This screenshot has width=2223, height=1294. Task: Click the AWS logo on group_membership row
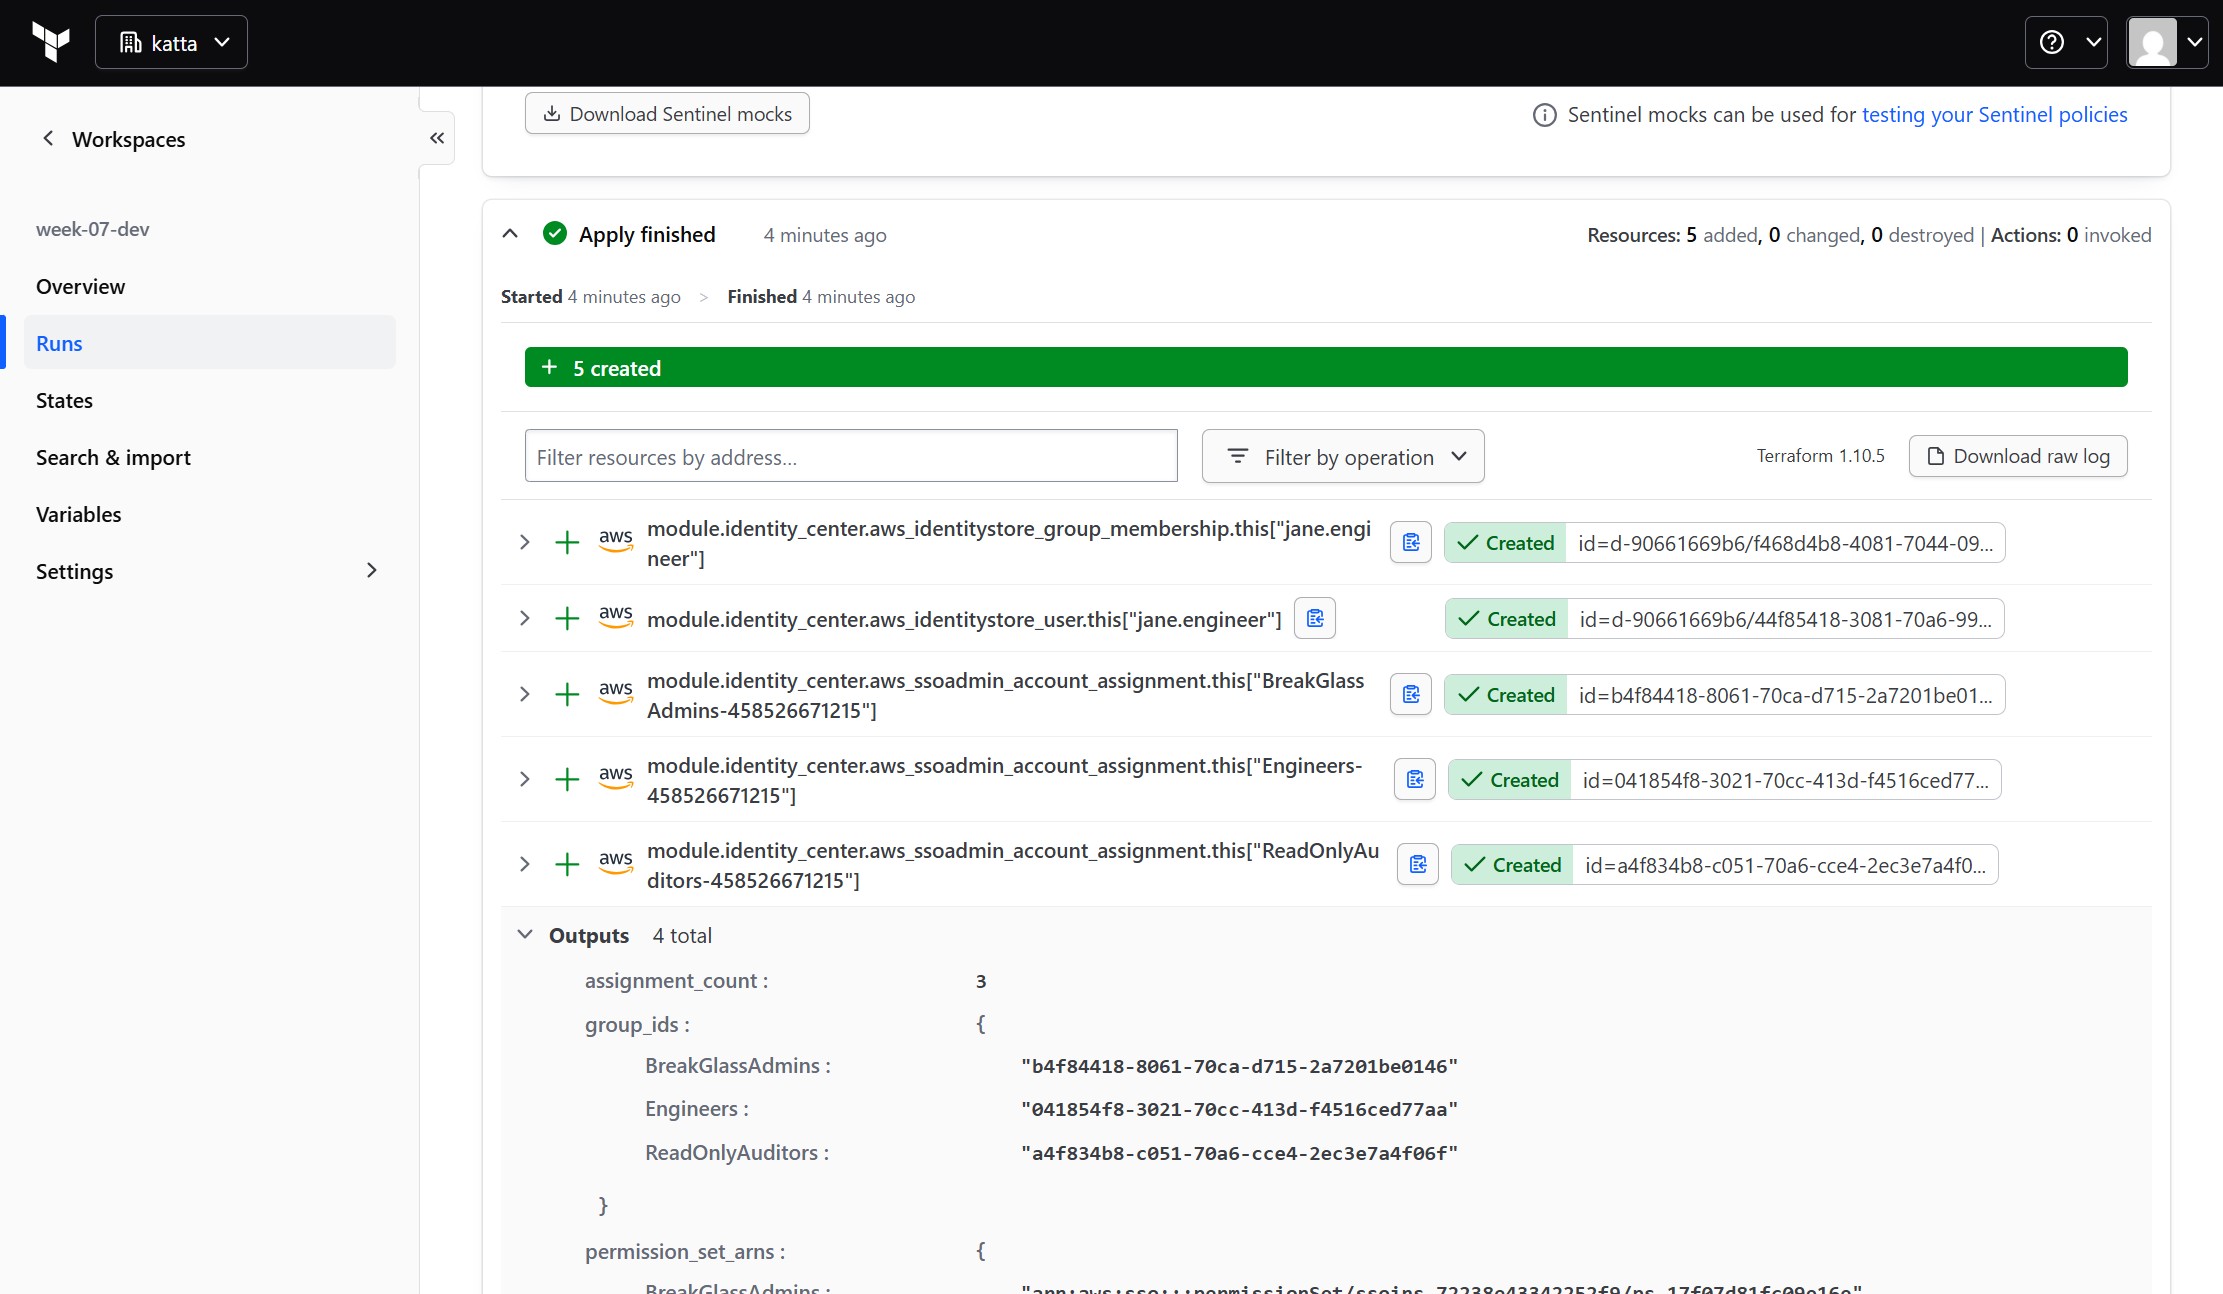point(616,541)
